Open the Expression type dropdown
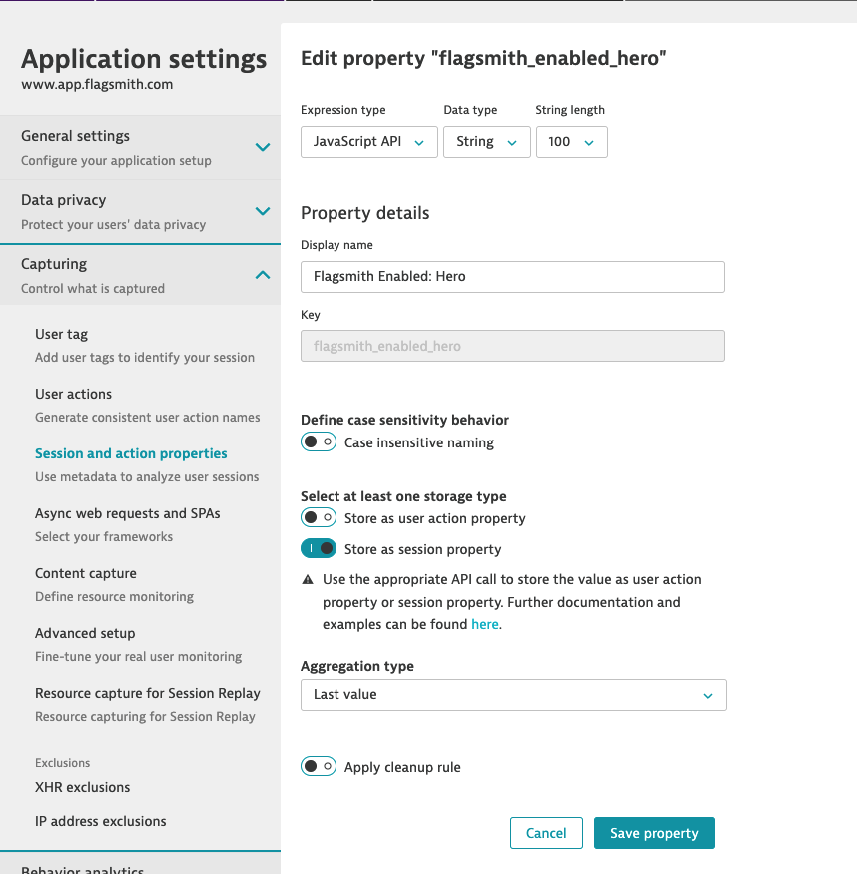 pyautogui.click(x=369, y=142)
